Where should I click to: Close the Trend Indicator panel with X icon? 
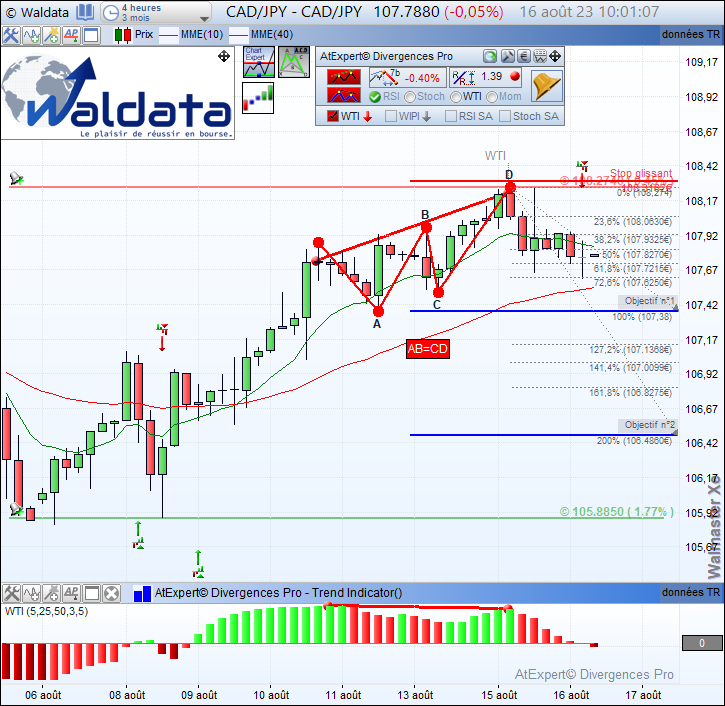(111, 593)
